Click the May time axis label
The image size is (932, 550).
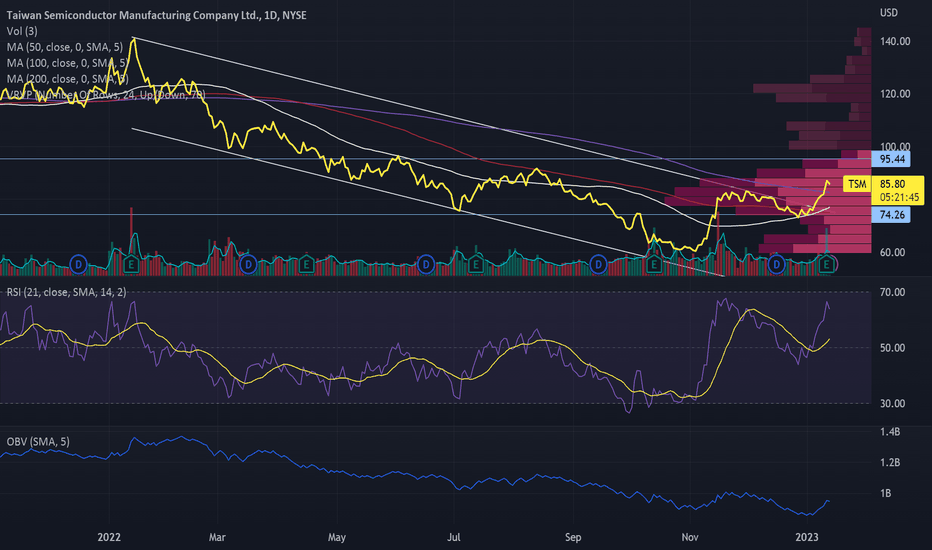coord(336,538)
